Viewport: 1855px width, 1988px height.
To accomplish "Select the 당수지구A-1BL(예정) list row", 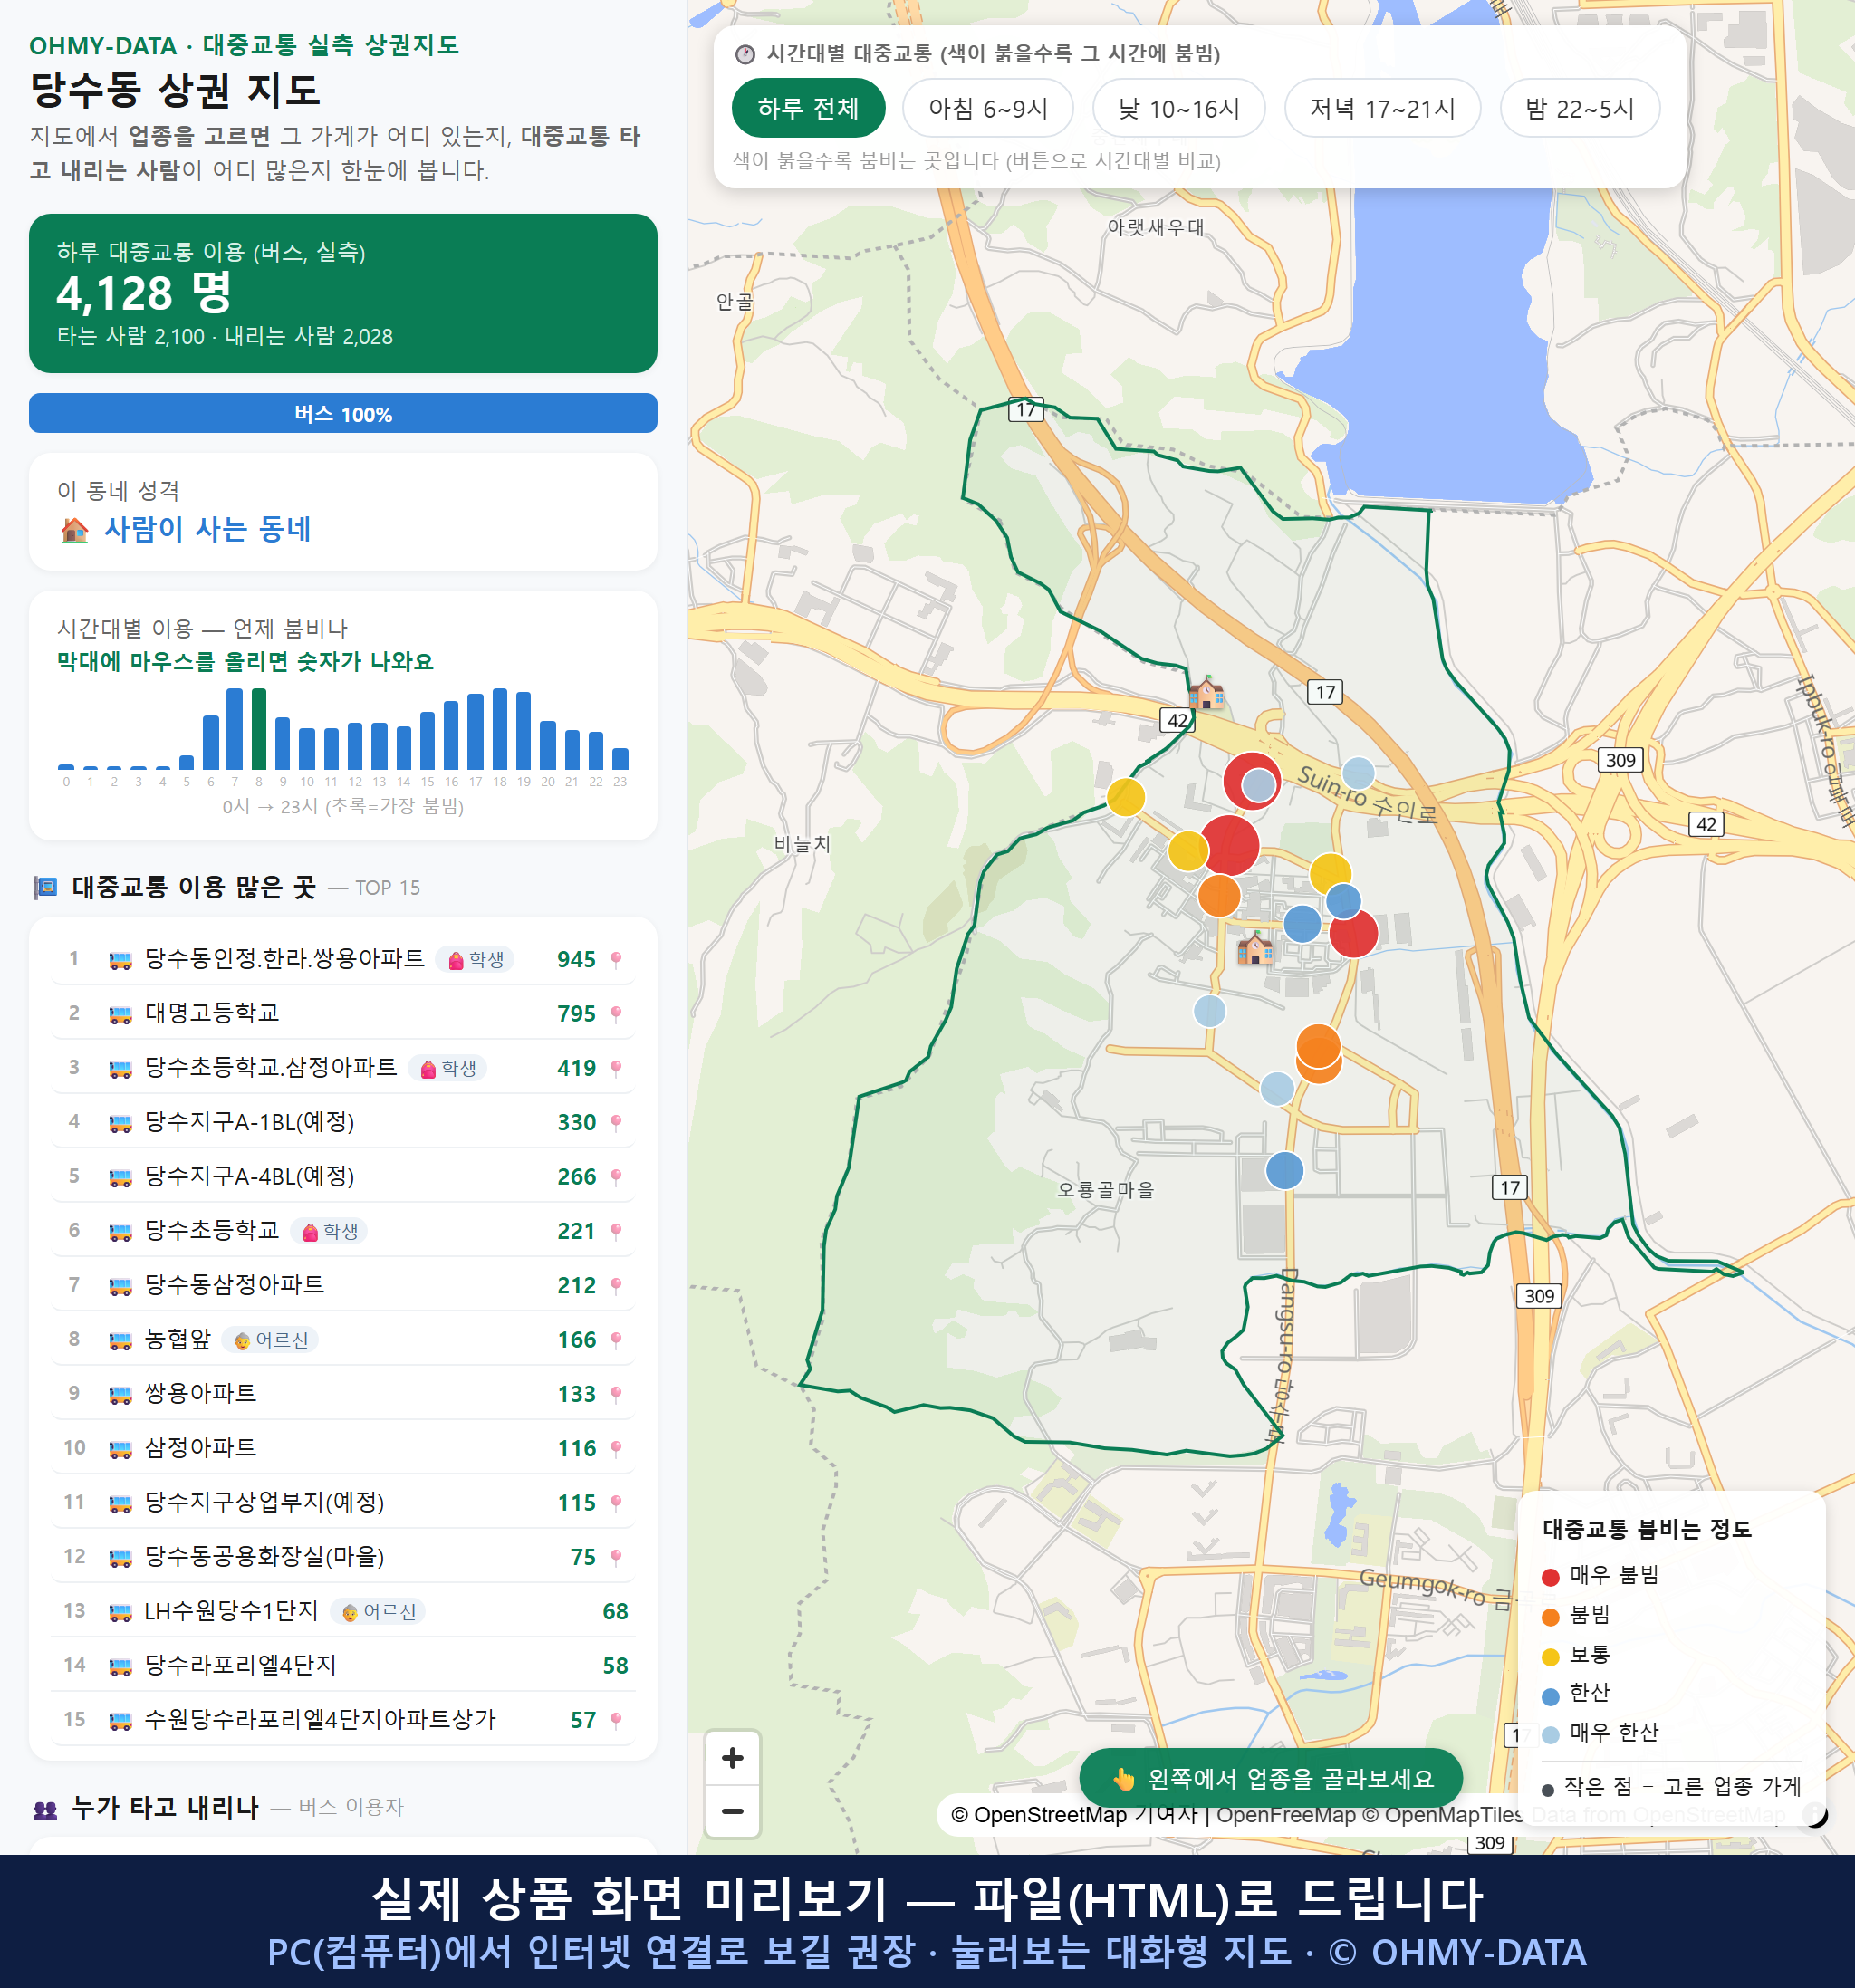I will click(x=343, y=1122).
